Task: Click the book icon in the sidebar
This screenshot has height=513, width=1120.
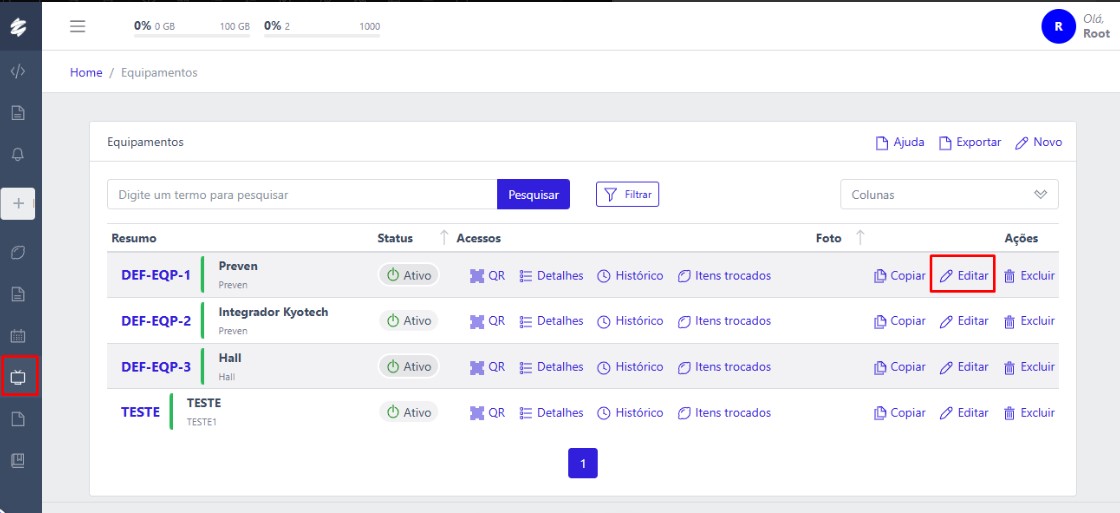Action: click(18, 461)
